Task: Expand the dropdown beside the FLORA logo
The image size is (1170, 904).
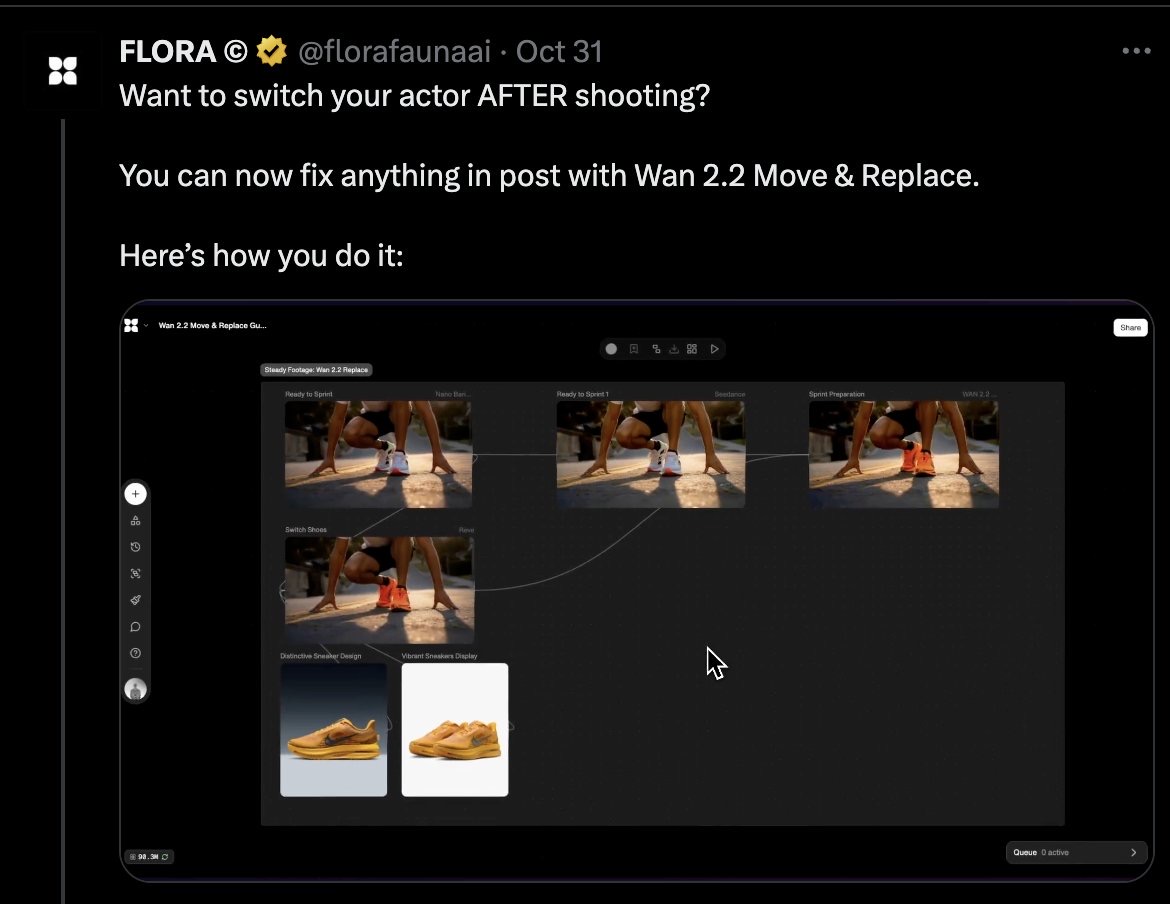Action: pyautogui.click(x=146, y=325)
